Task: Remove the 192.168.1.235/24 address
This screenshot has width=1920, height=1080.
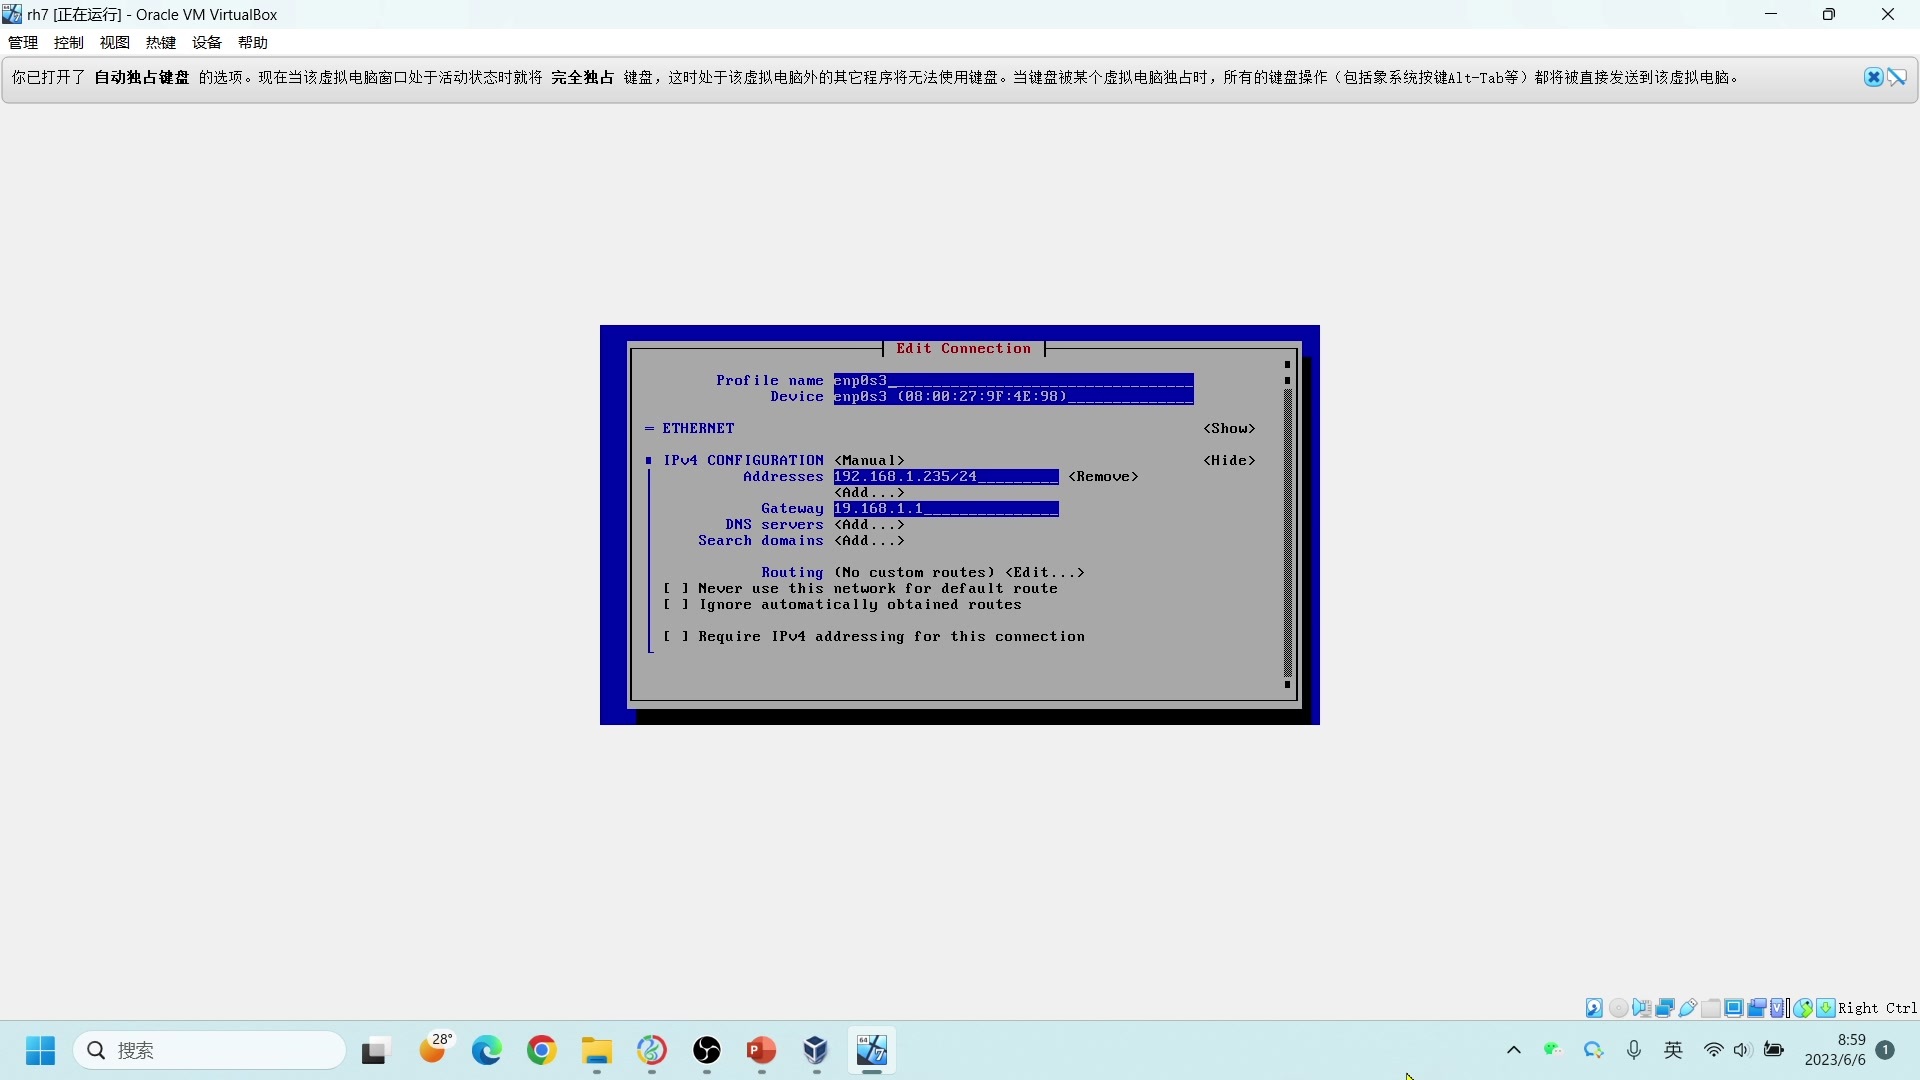Action: coord(1103,477)
